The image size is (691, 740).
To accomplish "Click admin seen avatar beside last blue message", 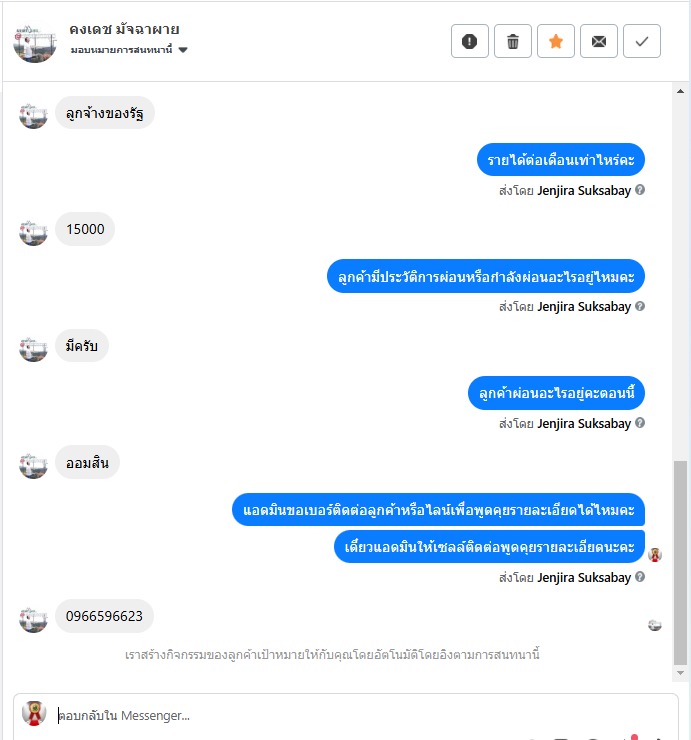I will 655,555.
